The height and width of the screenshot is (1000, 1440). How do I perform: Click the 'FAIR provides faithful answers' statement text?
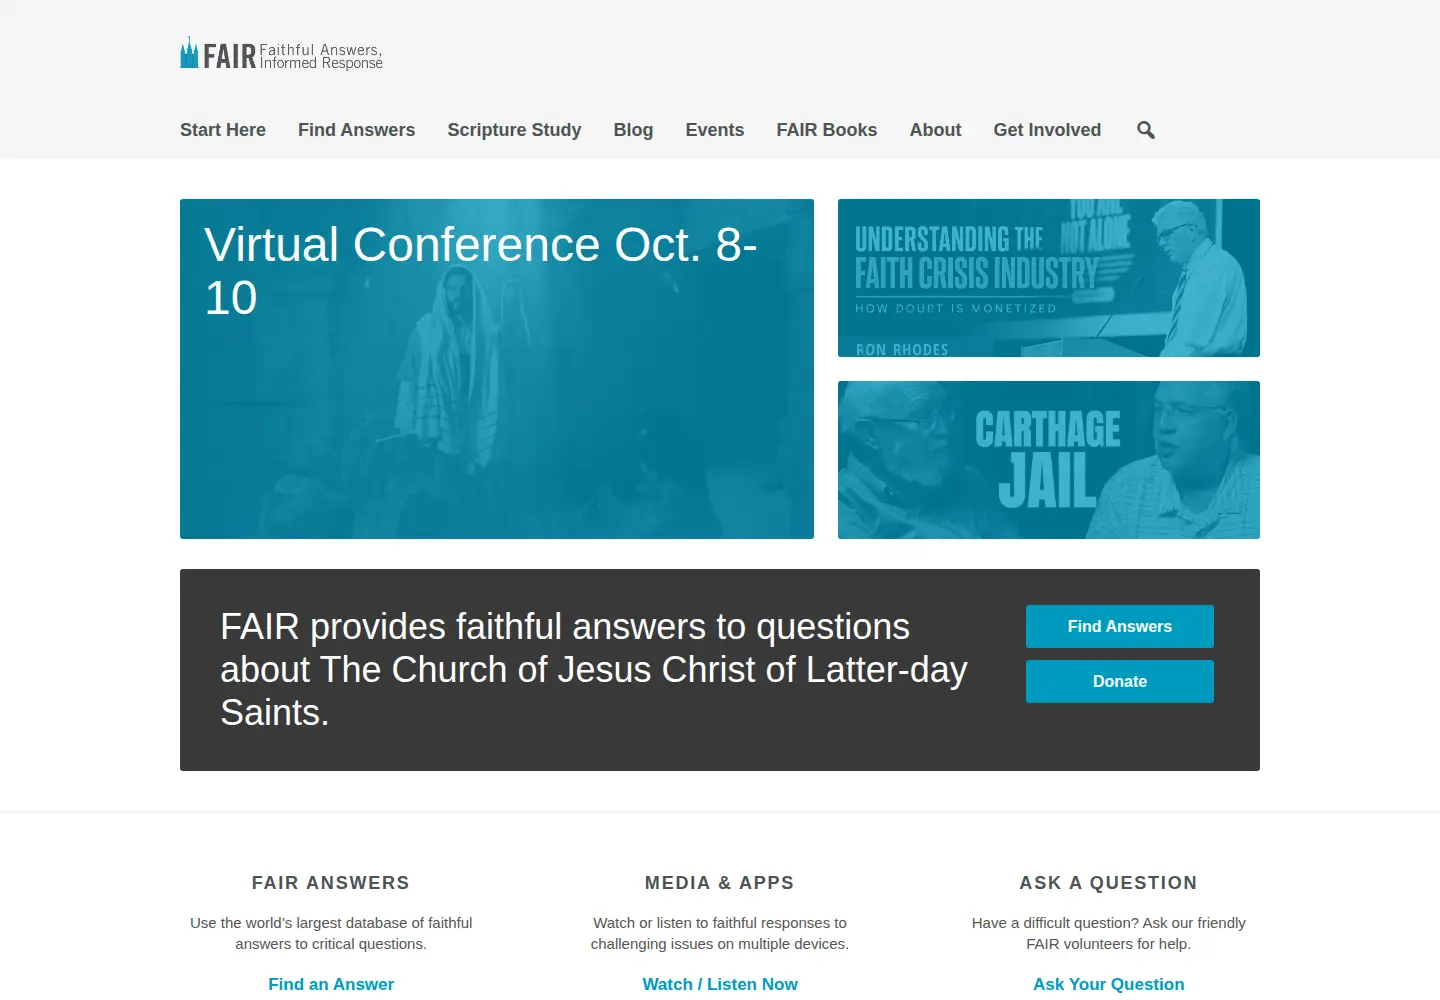click(x=594, y=670)
